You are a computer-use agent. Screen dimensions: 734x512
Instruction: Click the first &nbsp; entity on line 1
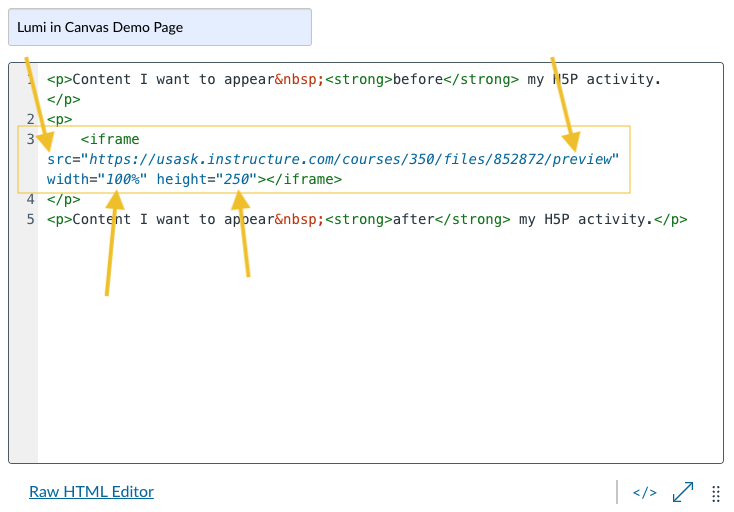(x=300, y=79)
